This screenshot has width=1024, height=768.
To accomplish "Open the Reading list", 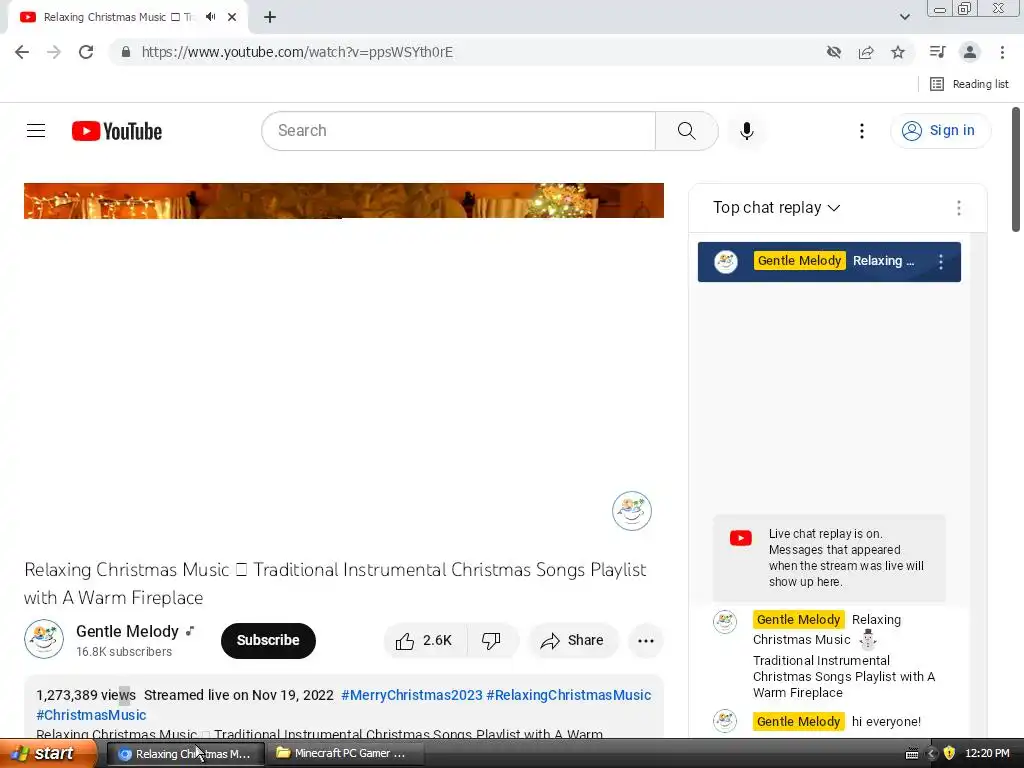I will click(969, 84).
